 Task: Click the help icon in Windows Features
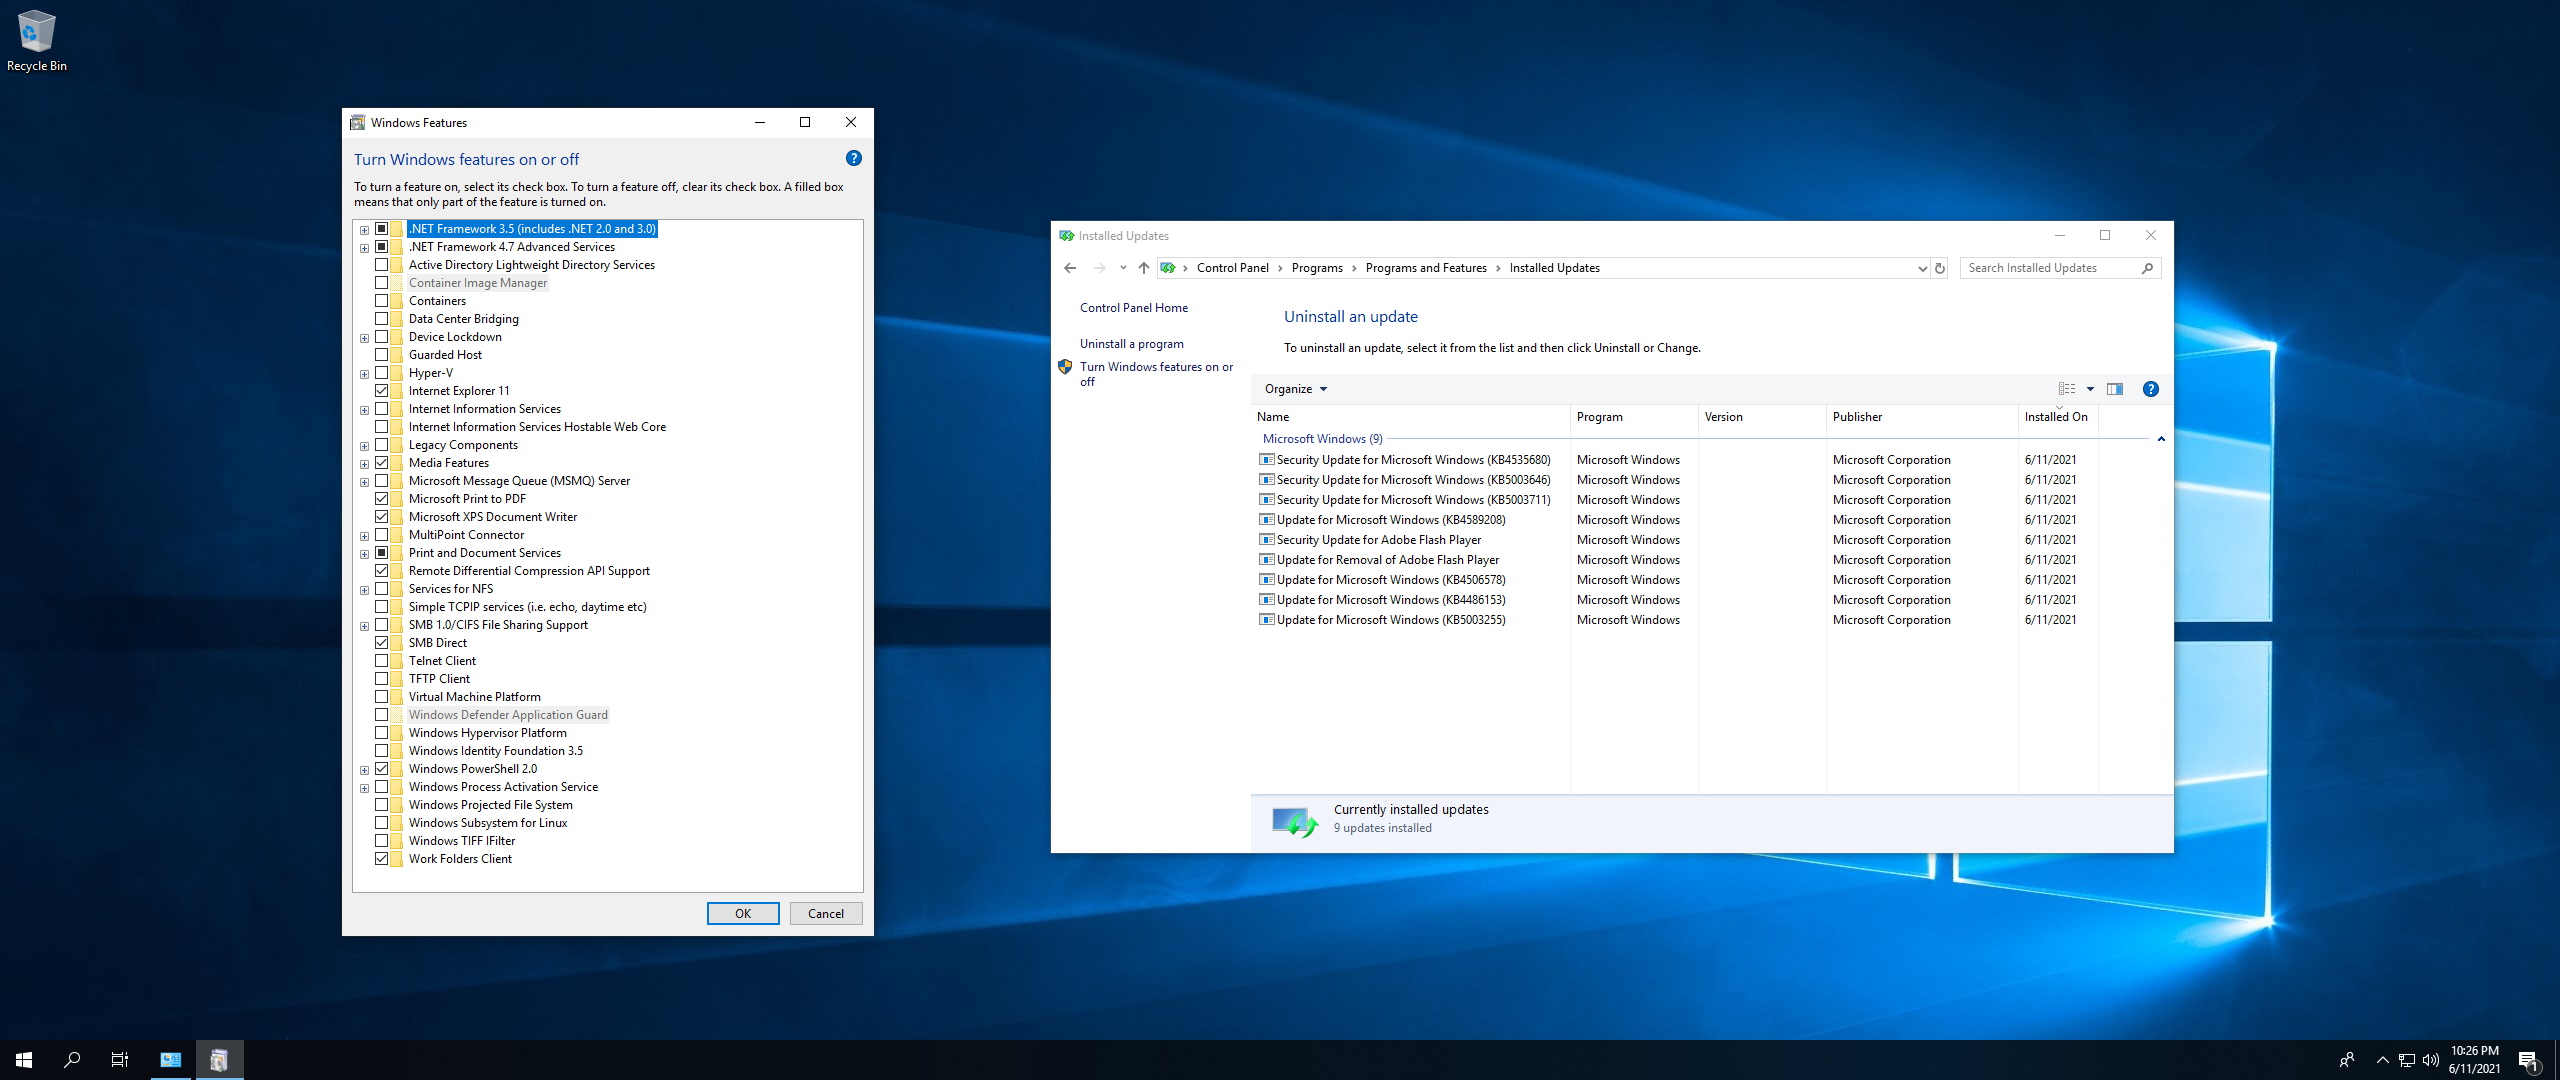853,158
